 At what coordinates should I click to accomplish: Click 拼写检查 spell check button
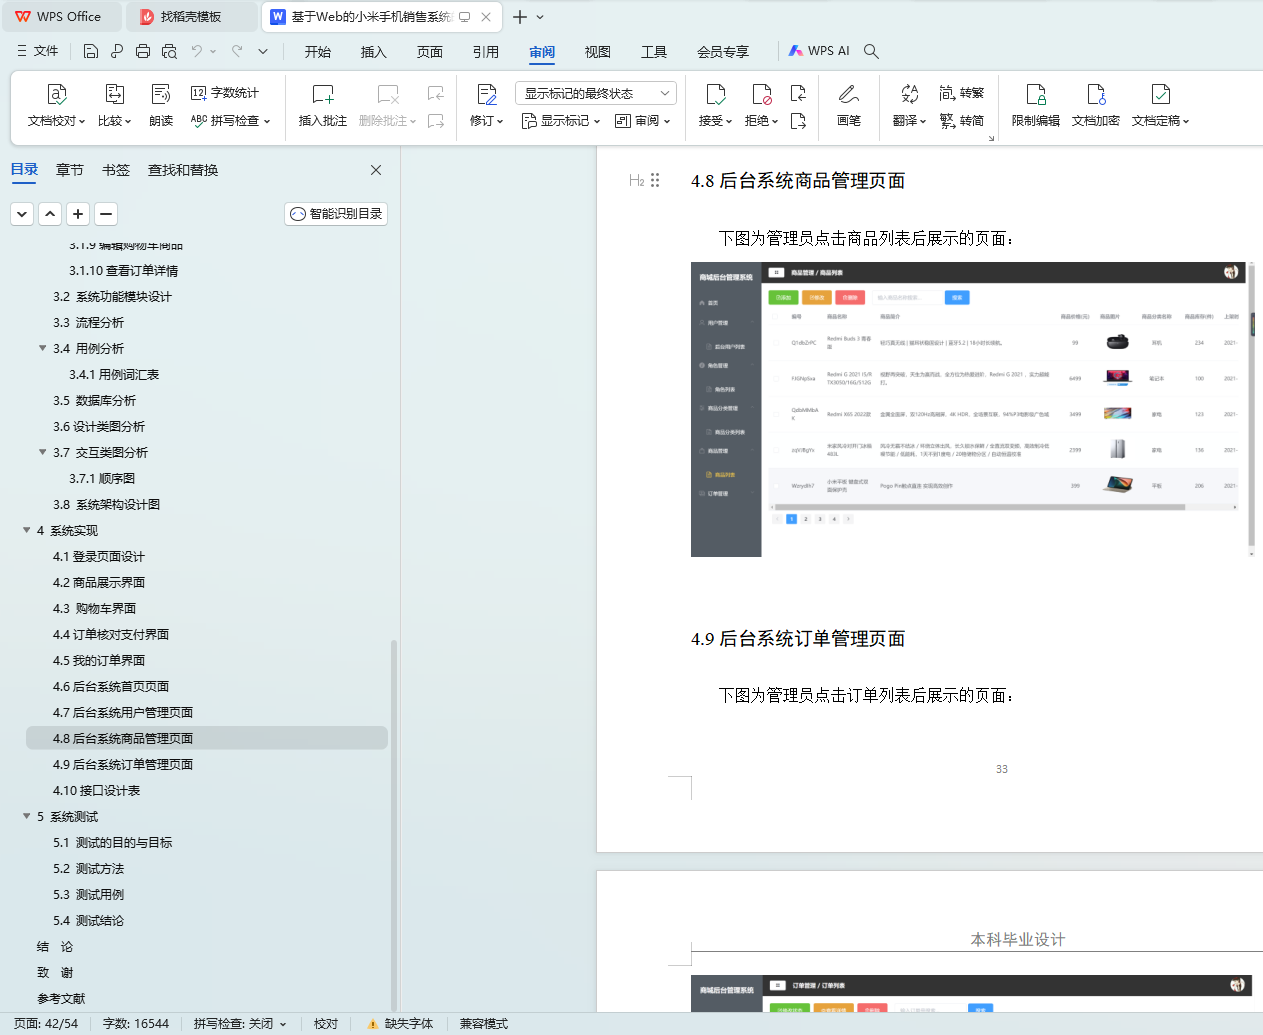pyautogui.click(x=230, y=121)
